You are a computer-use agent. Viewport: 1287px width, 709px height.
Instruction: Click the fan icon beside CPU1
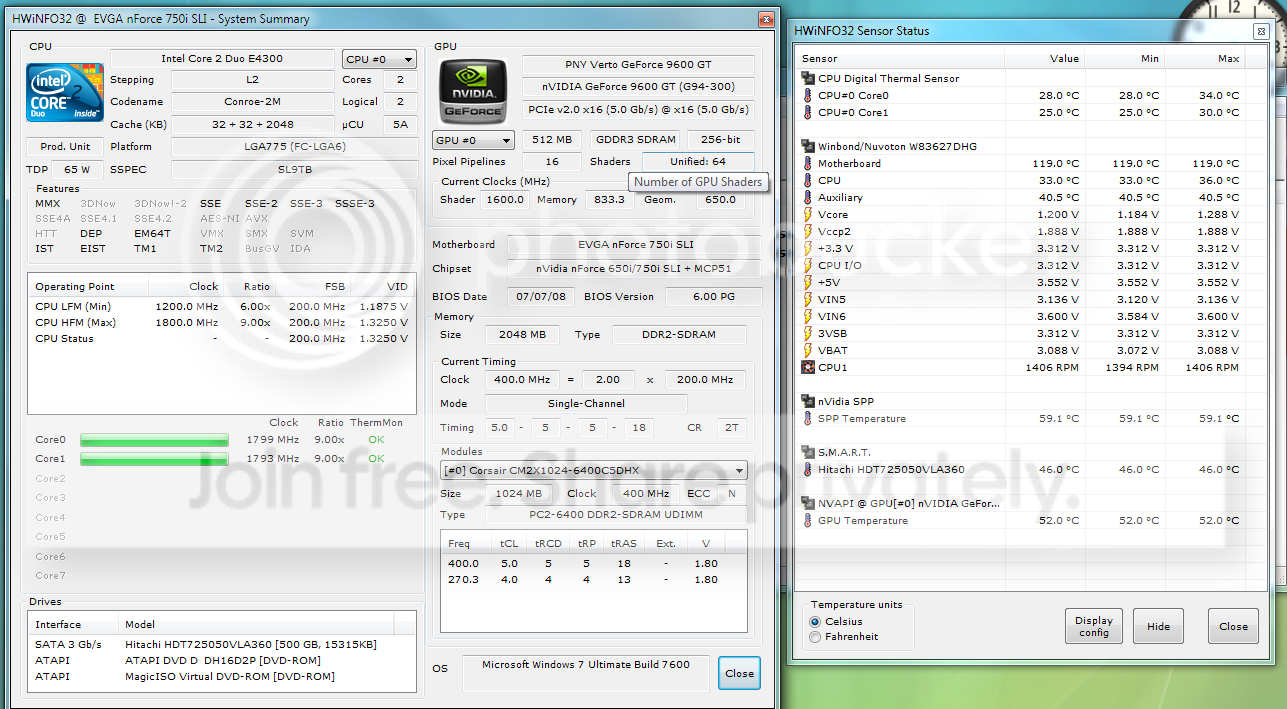click(808, 367)
